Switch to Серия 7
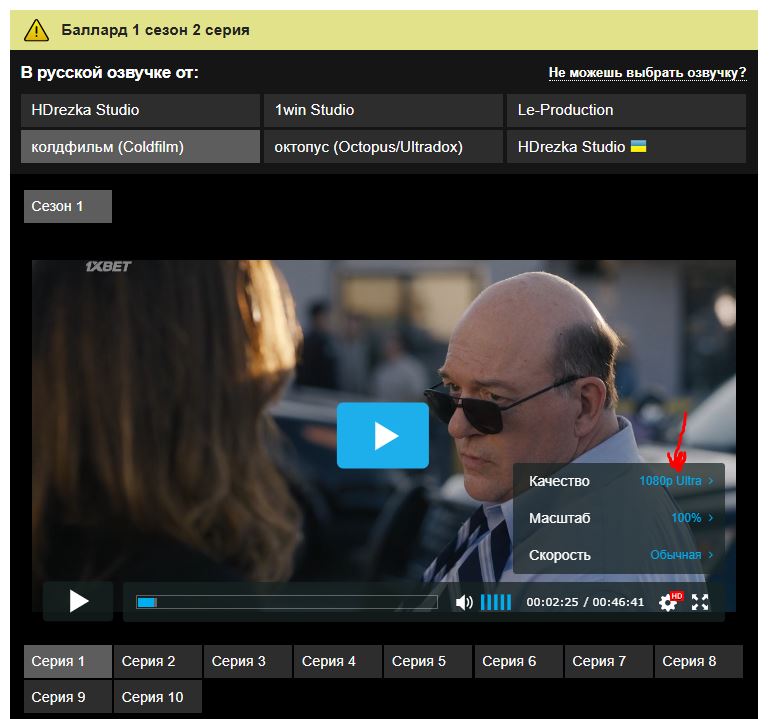The height and width of the screenshot is (719, 770). (x=608, y=662)
